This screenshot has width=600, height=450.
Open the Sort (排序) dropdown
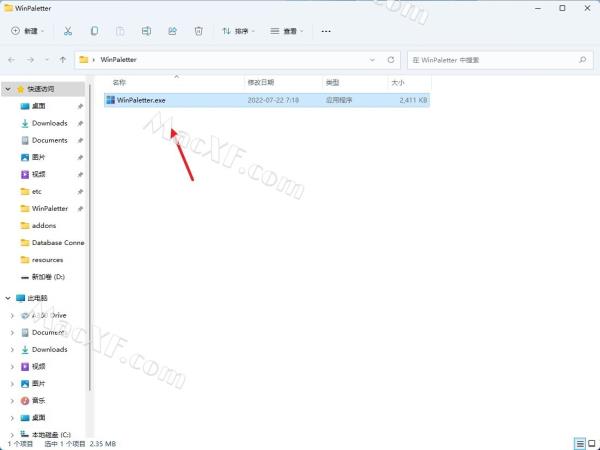pos(238,31)
